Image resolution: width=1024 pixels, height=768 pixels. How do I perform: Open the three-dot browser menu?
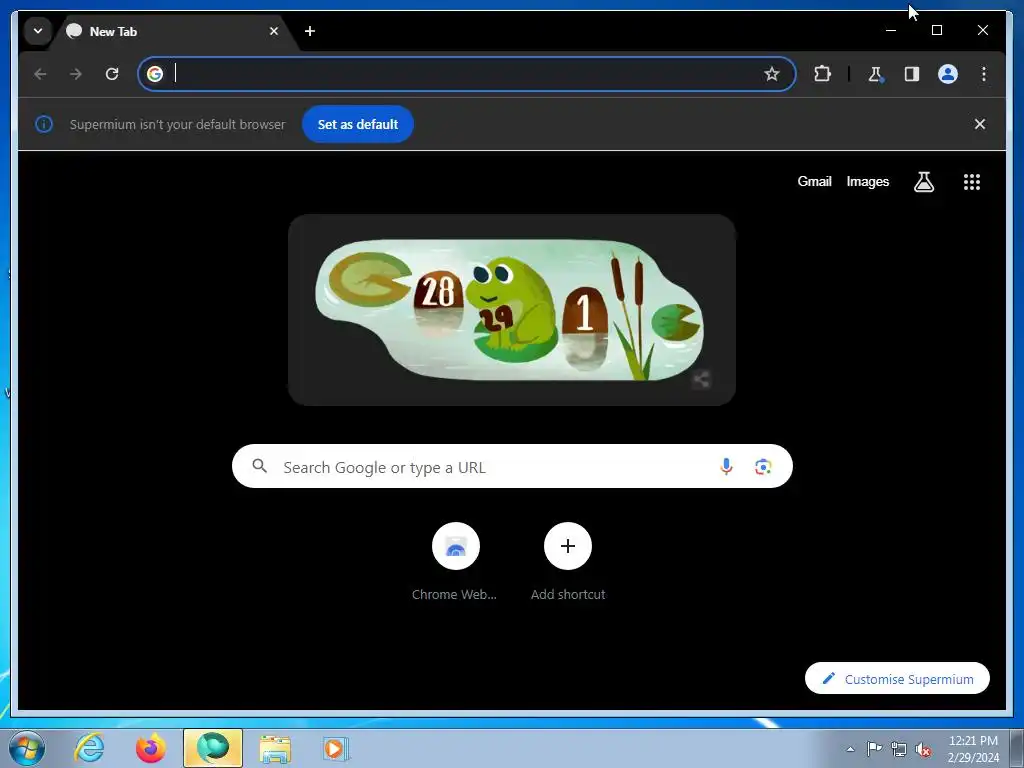(x=984, y=74)
